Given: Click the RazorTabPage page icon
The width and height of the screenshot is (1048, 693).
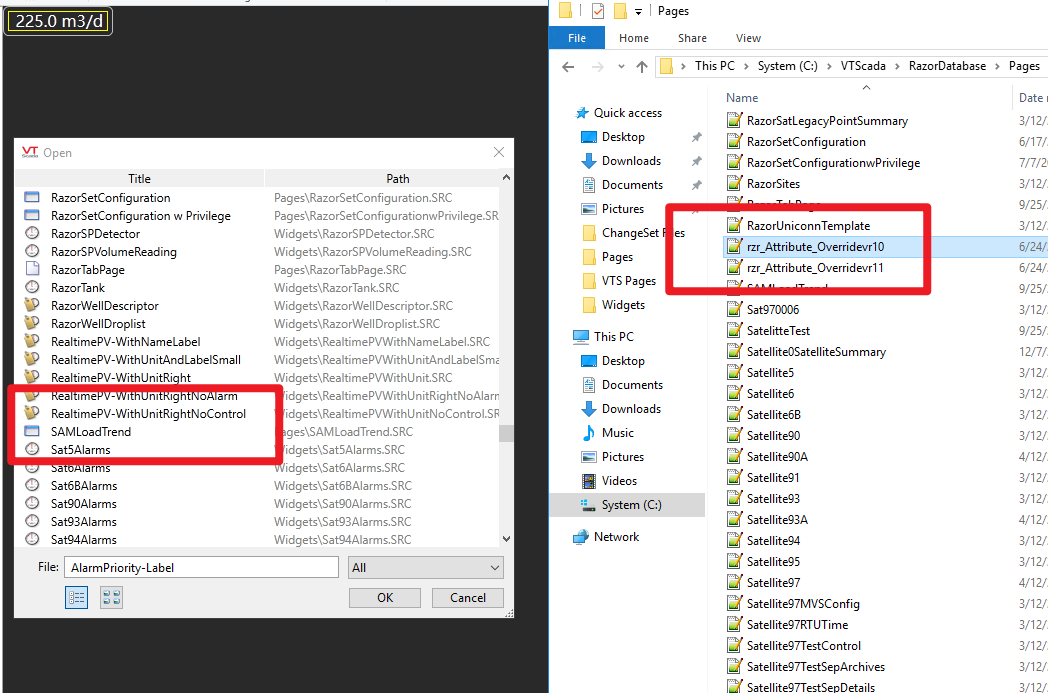Looking at the screenshot, I should tap(31, 270).
